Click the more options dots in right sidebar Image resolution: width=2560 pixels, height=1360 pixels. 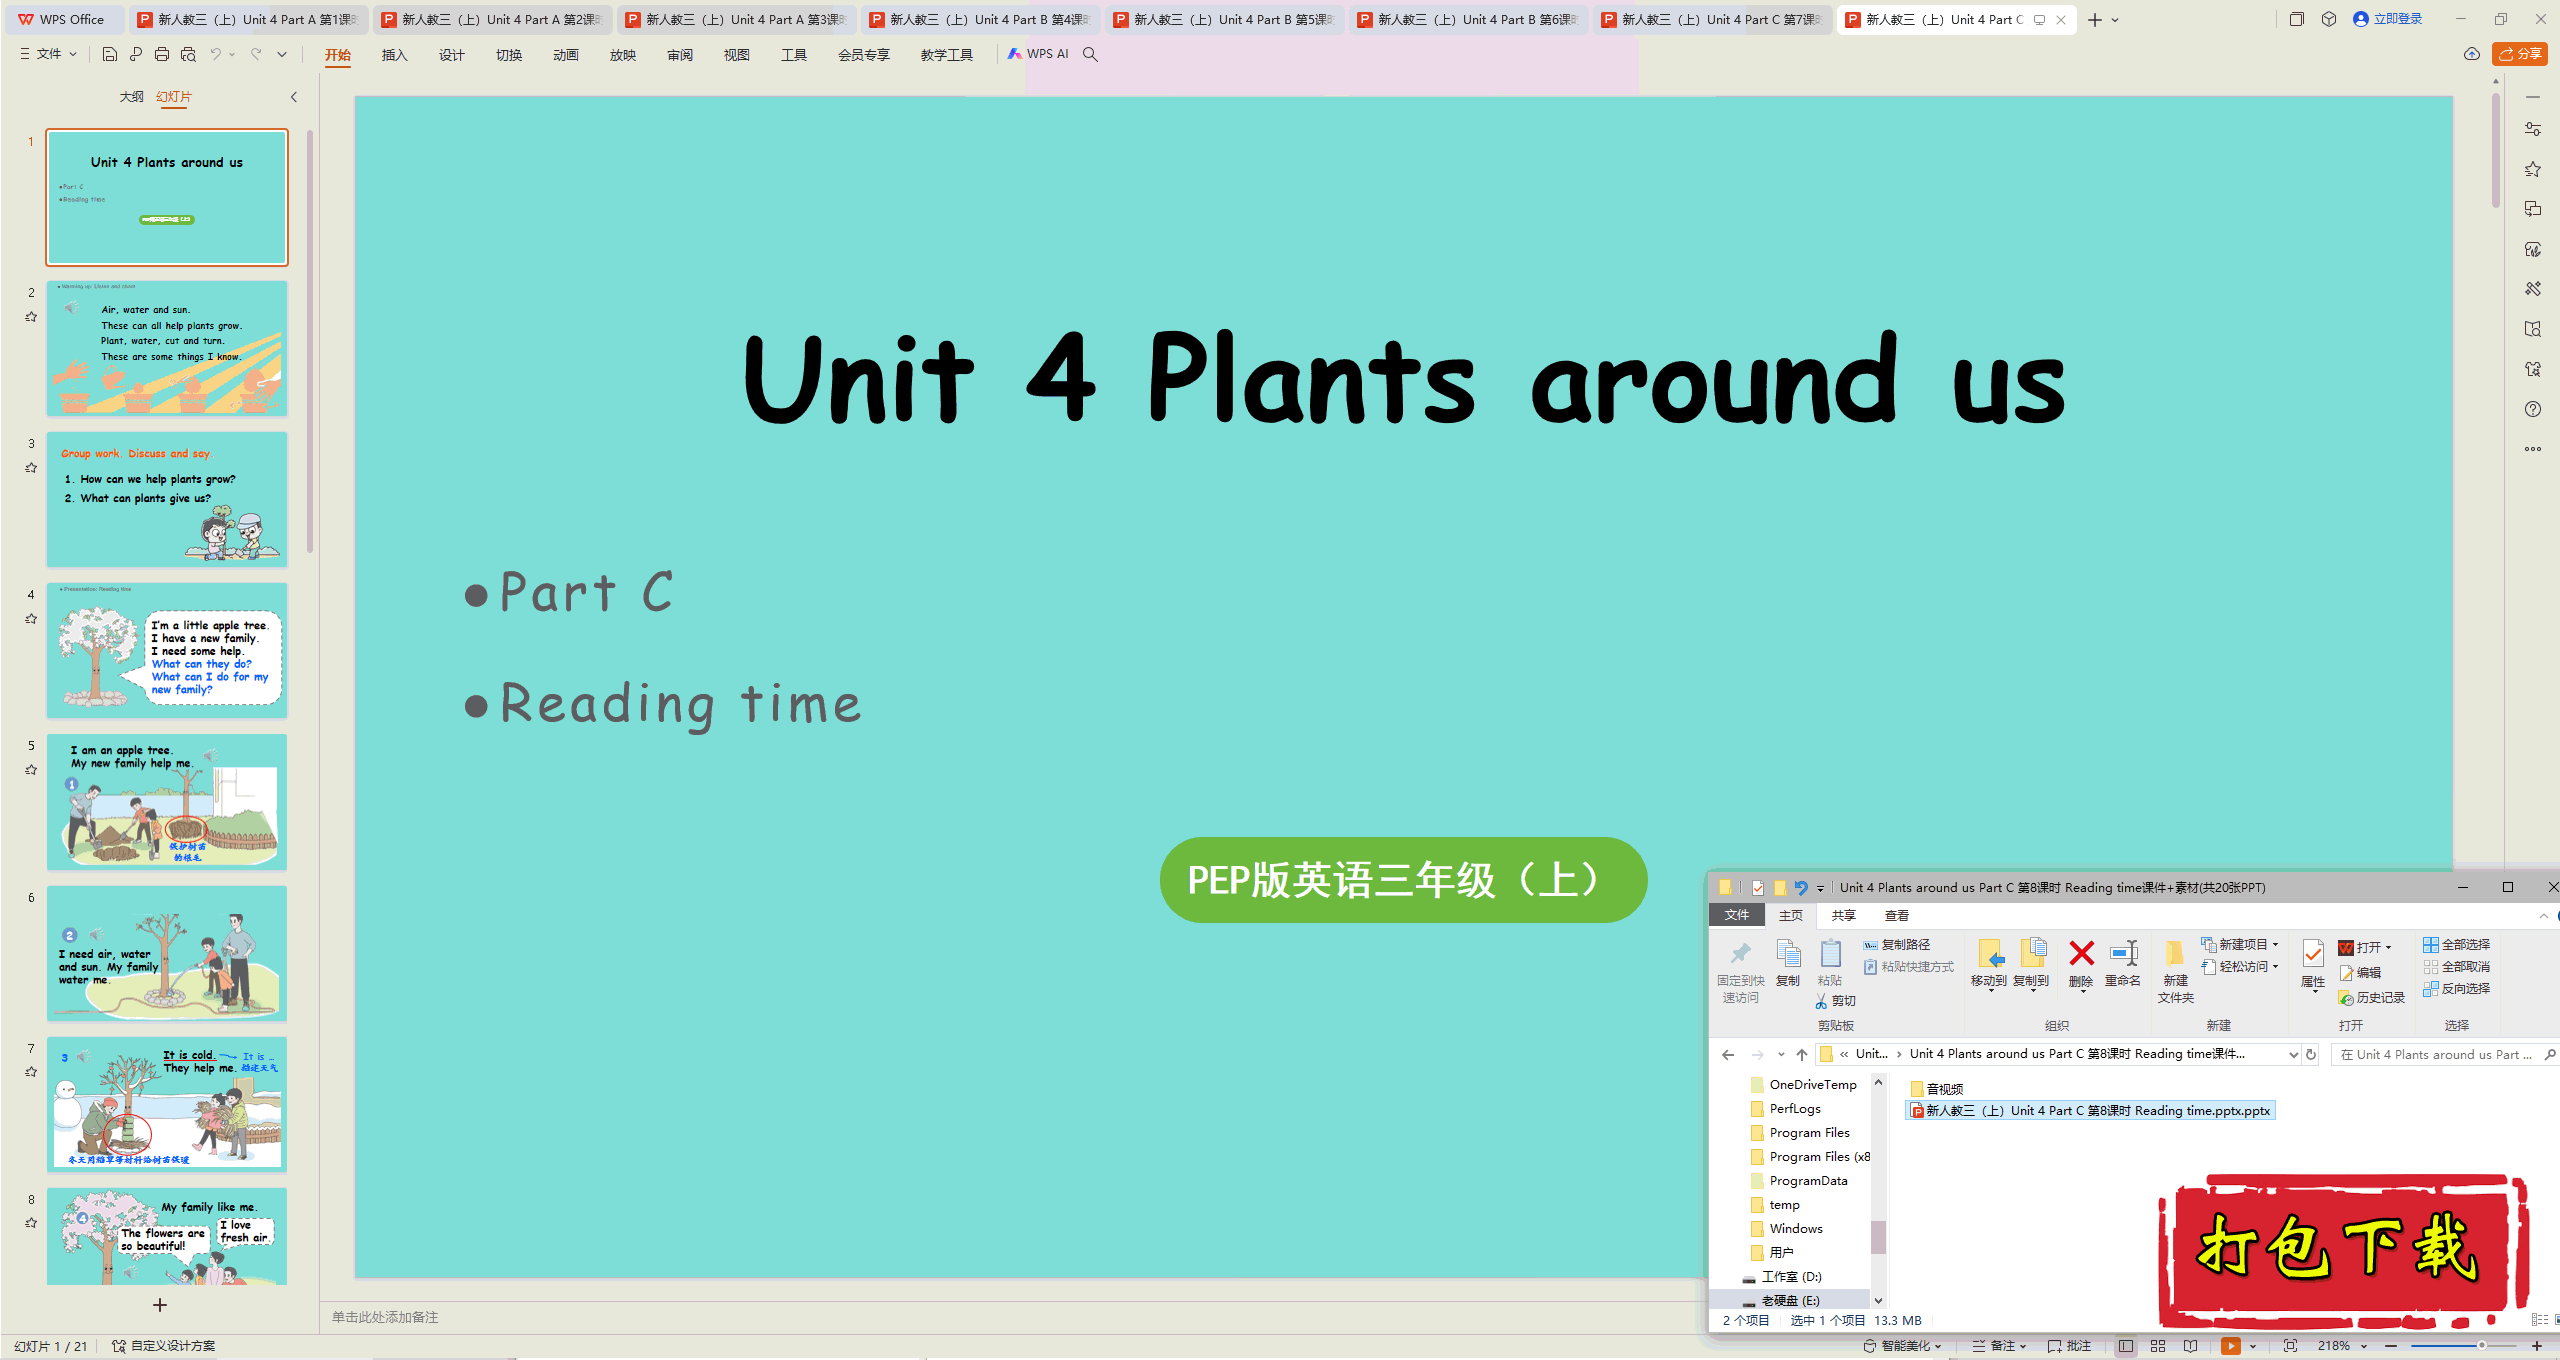[2533, 449]
